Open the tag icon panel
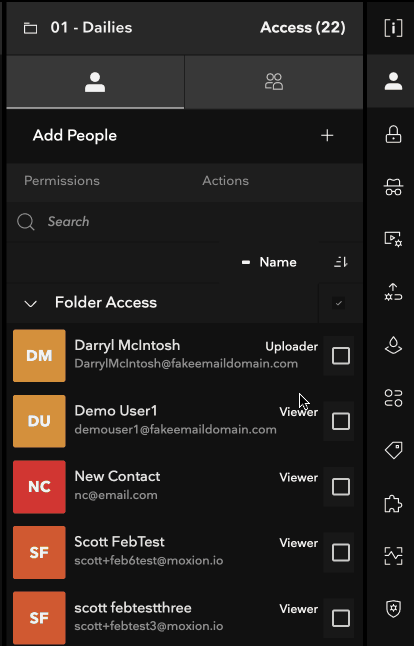 pos(393,450)
